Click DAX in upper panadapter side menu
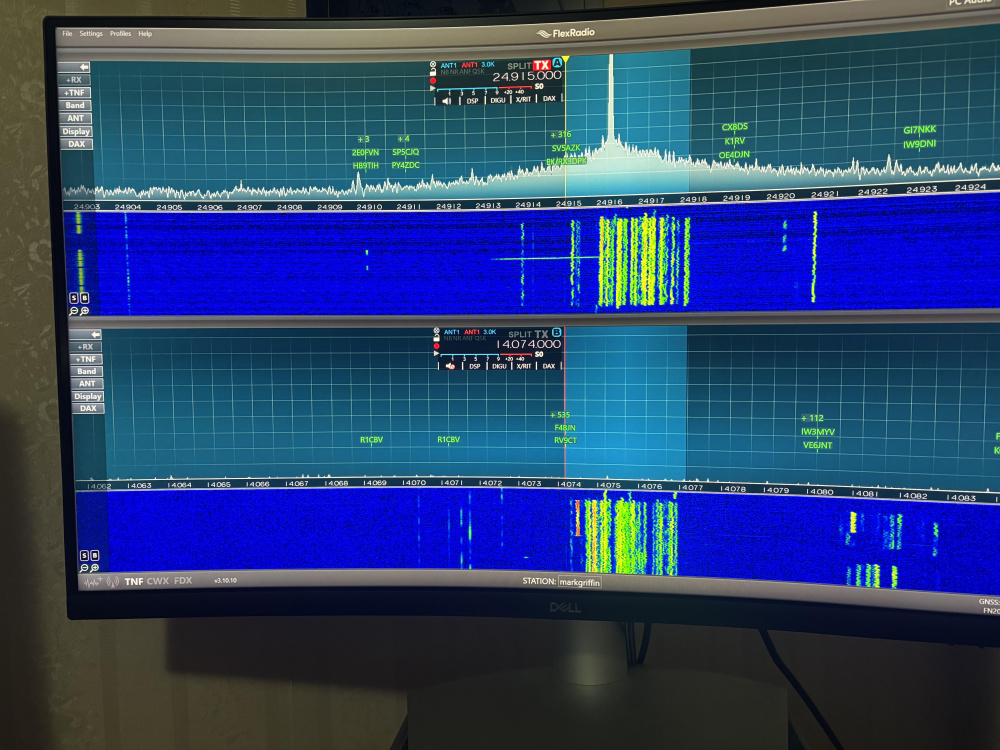This screenshot has height=750, width=1000. point(77,144)
